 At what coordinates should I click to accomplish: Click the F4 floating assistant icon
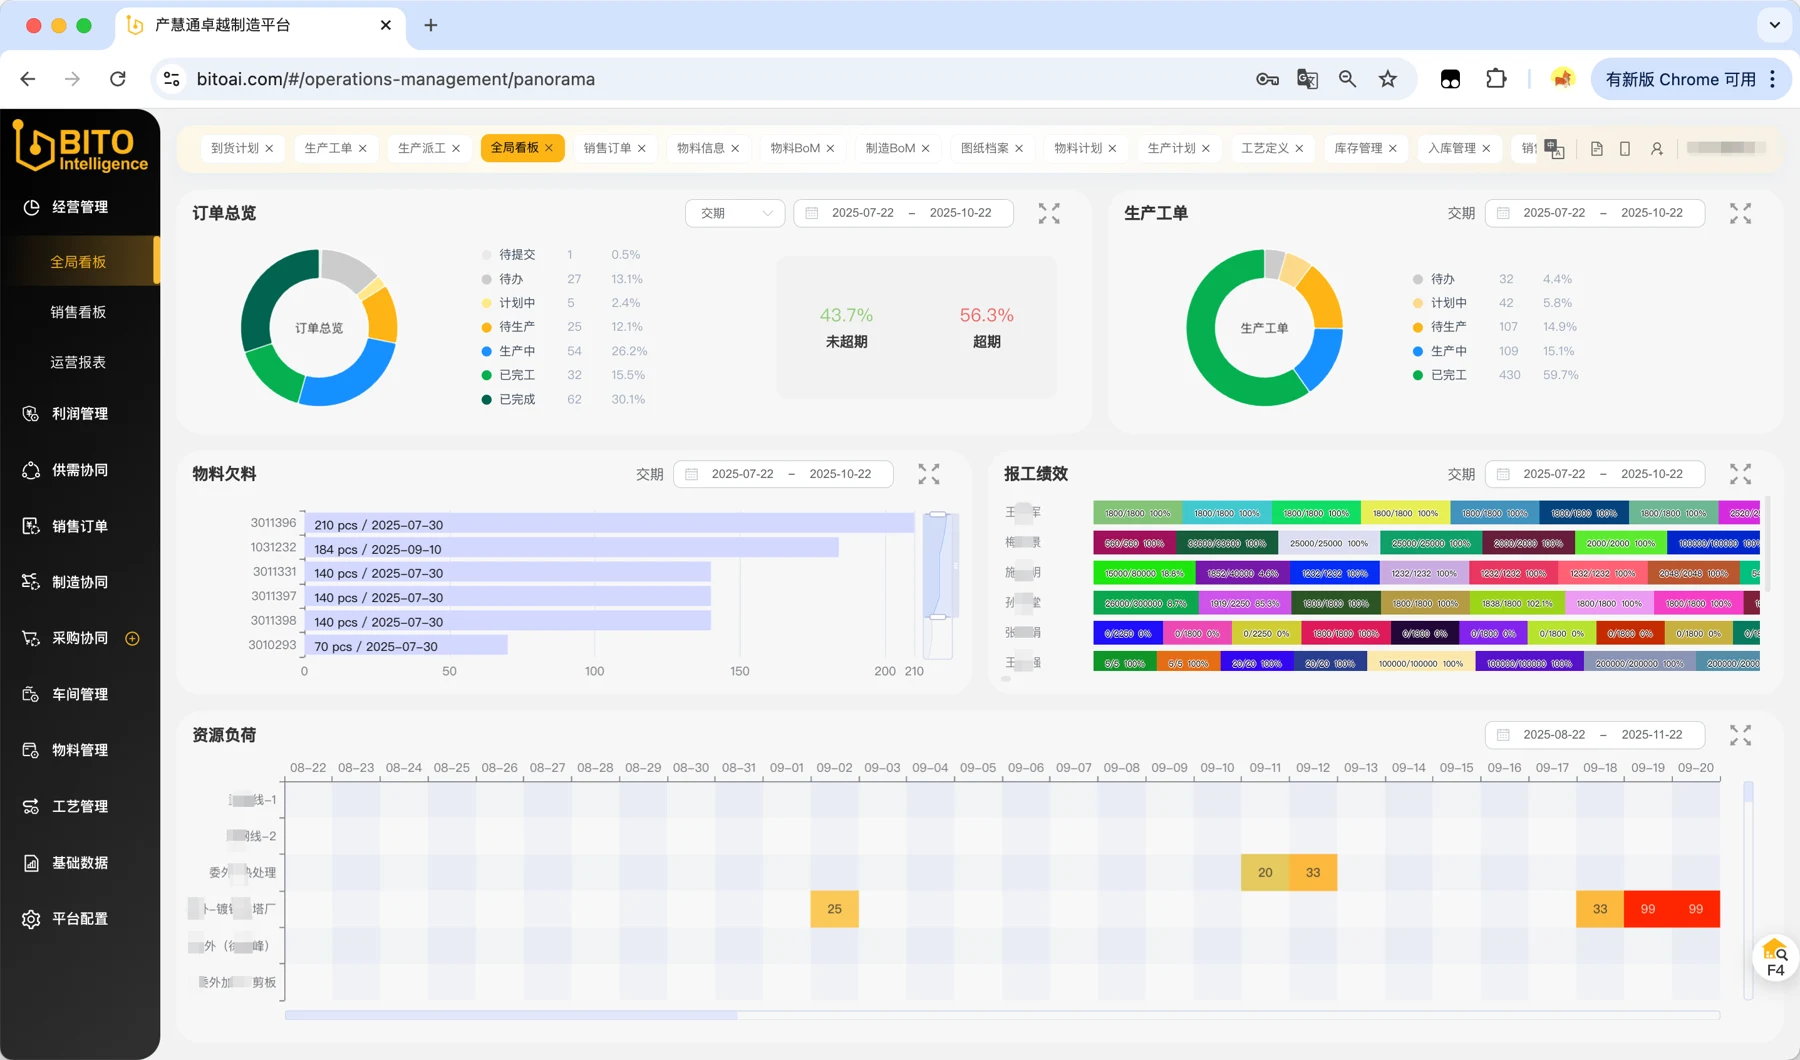(1776, 958)
